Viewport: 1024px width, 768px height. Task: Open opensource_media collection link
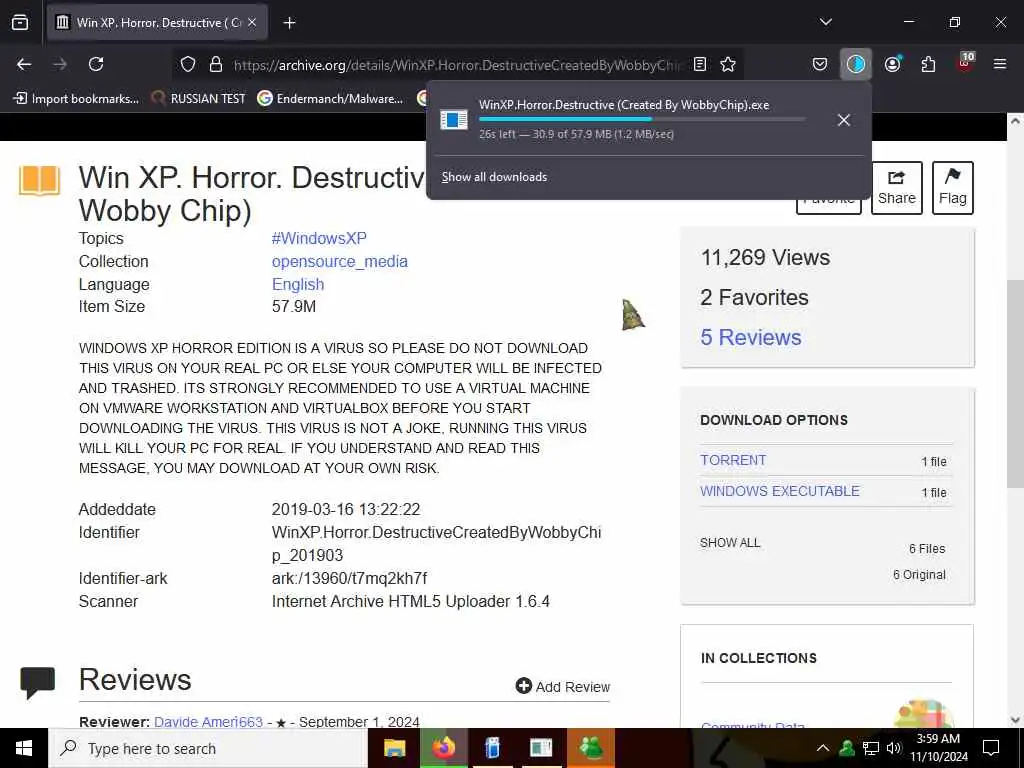coord(340,261)
